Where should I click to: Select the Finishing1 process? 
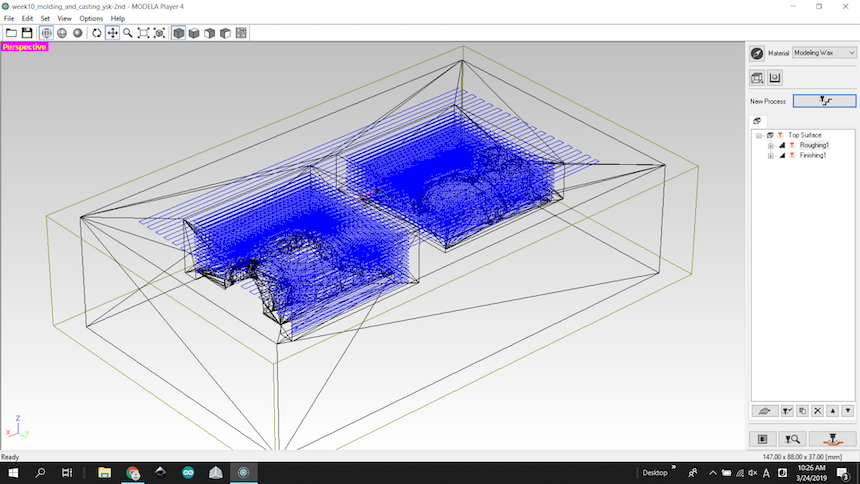click(x=813, y=156)
